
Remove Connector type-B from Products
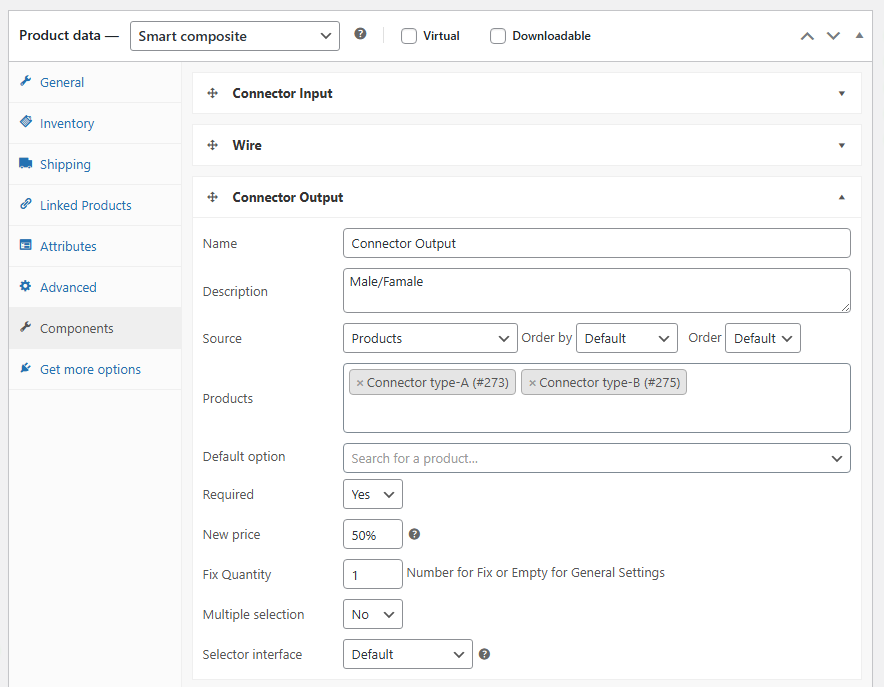click(x=532, y=383)
